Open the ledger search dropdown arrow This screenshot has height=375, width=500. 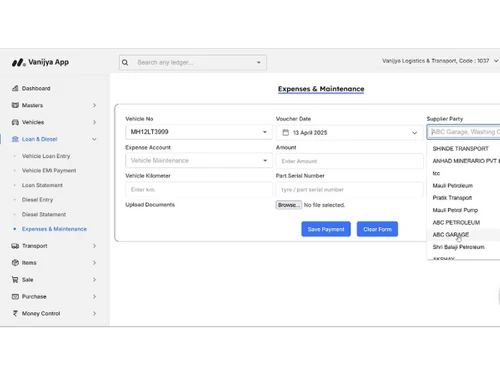258,62
